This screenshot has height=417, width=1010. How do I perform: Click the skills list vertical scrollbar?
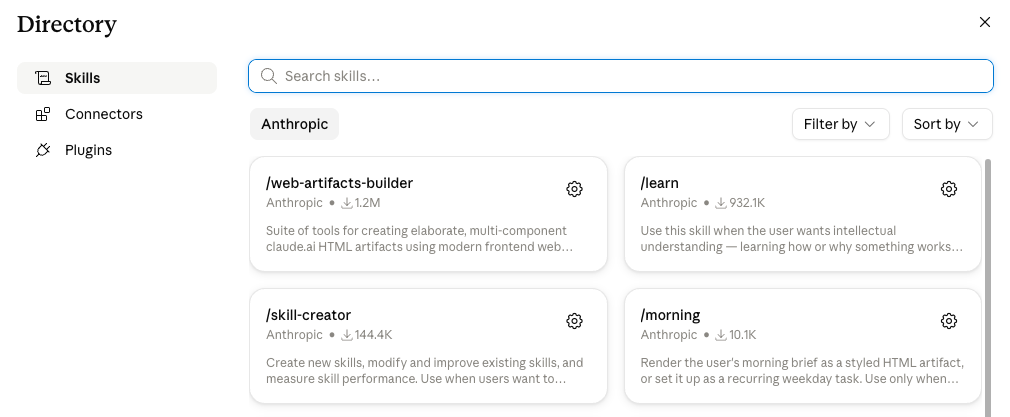[x=989, y=287]
